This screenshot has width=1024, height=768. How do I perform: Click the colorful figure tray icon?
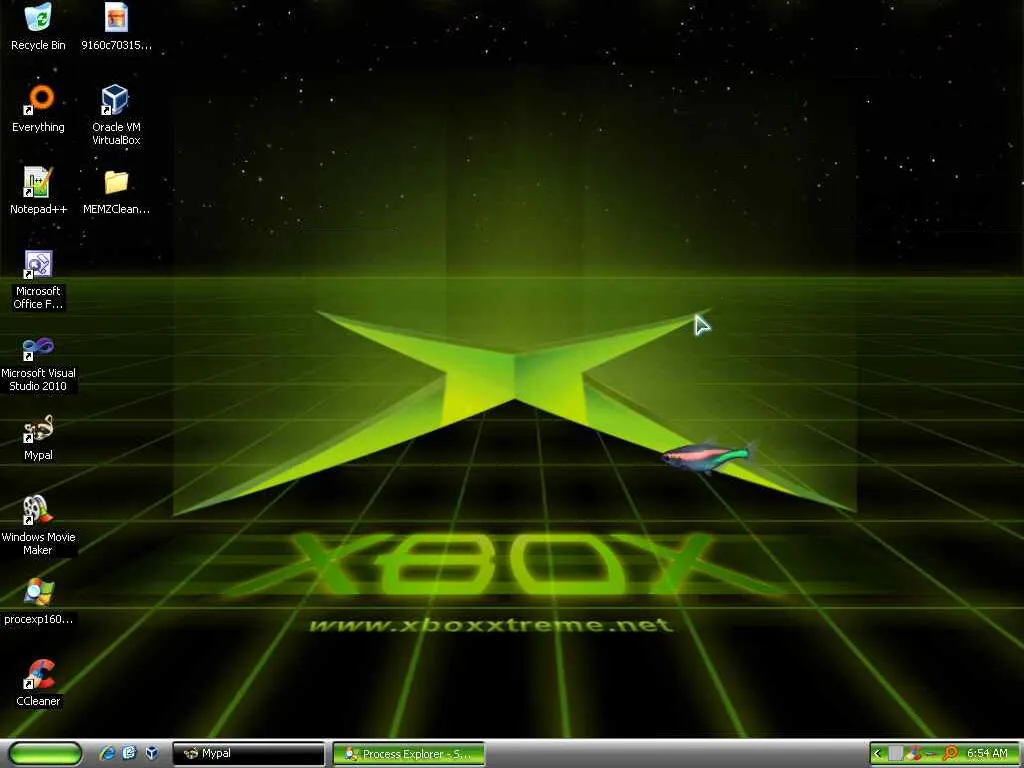click(x=914, y=753)
